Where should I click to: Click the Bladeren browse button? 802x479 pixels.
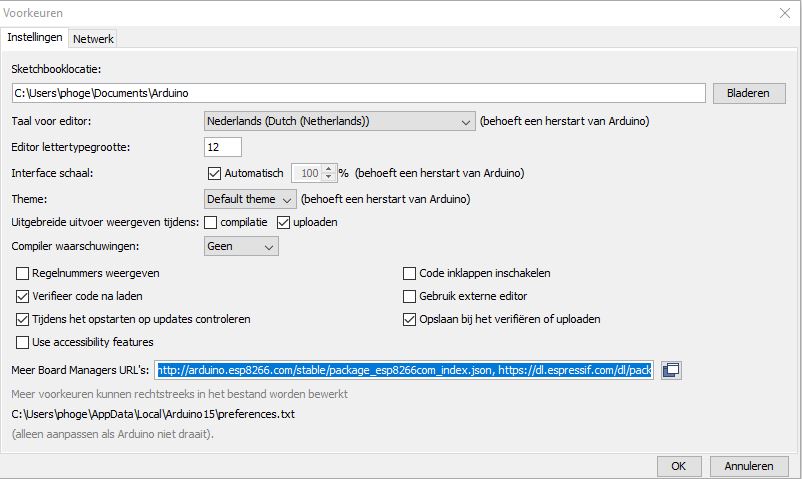(749, 93)
